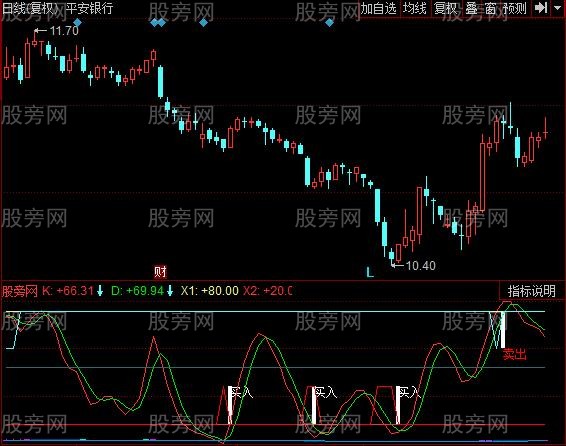Toggle the 复权 price adjustment option
Viewport: 566px width, 446px height.
(x=445, y=8)
